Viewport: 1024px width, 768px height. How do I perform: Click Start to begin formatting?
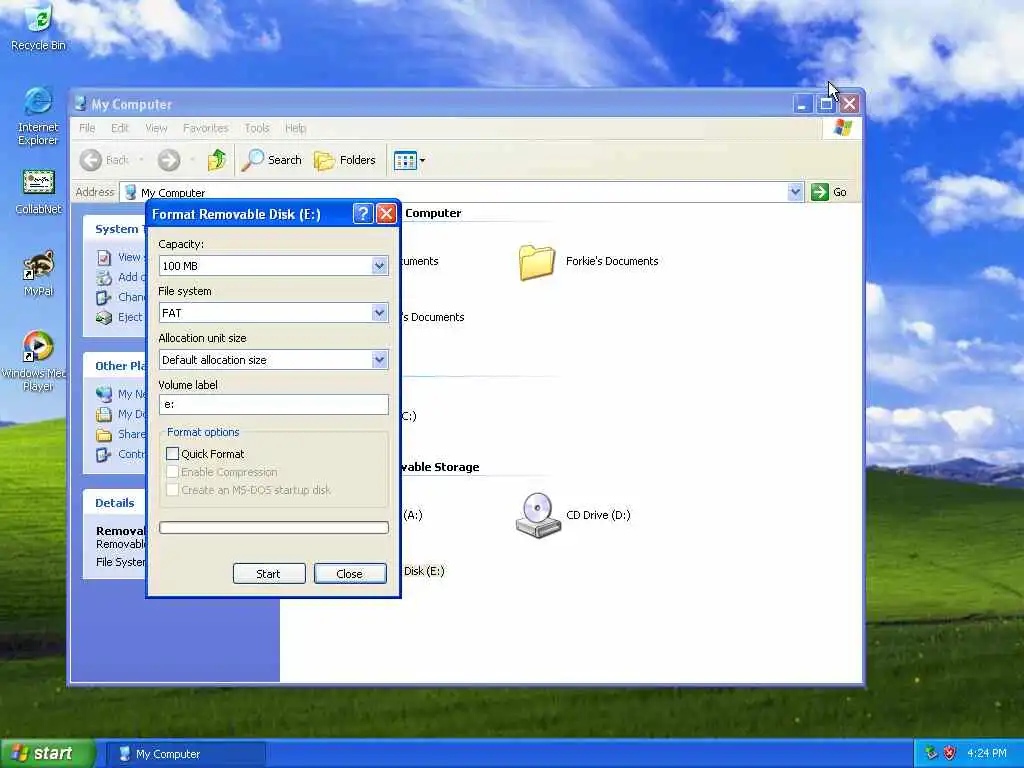pyautogui.click(x=269, y=573)
